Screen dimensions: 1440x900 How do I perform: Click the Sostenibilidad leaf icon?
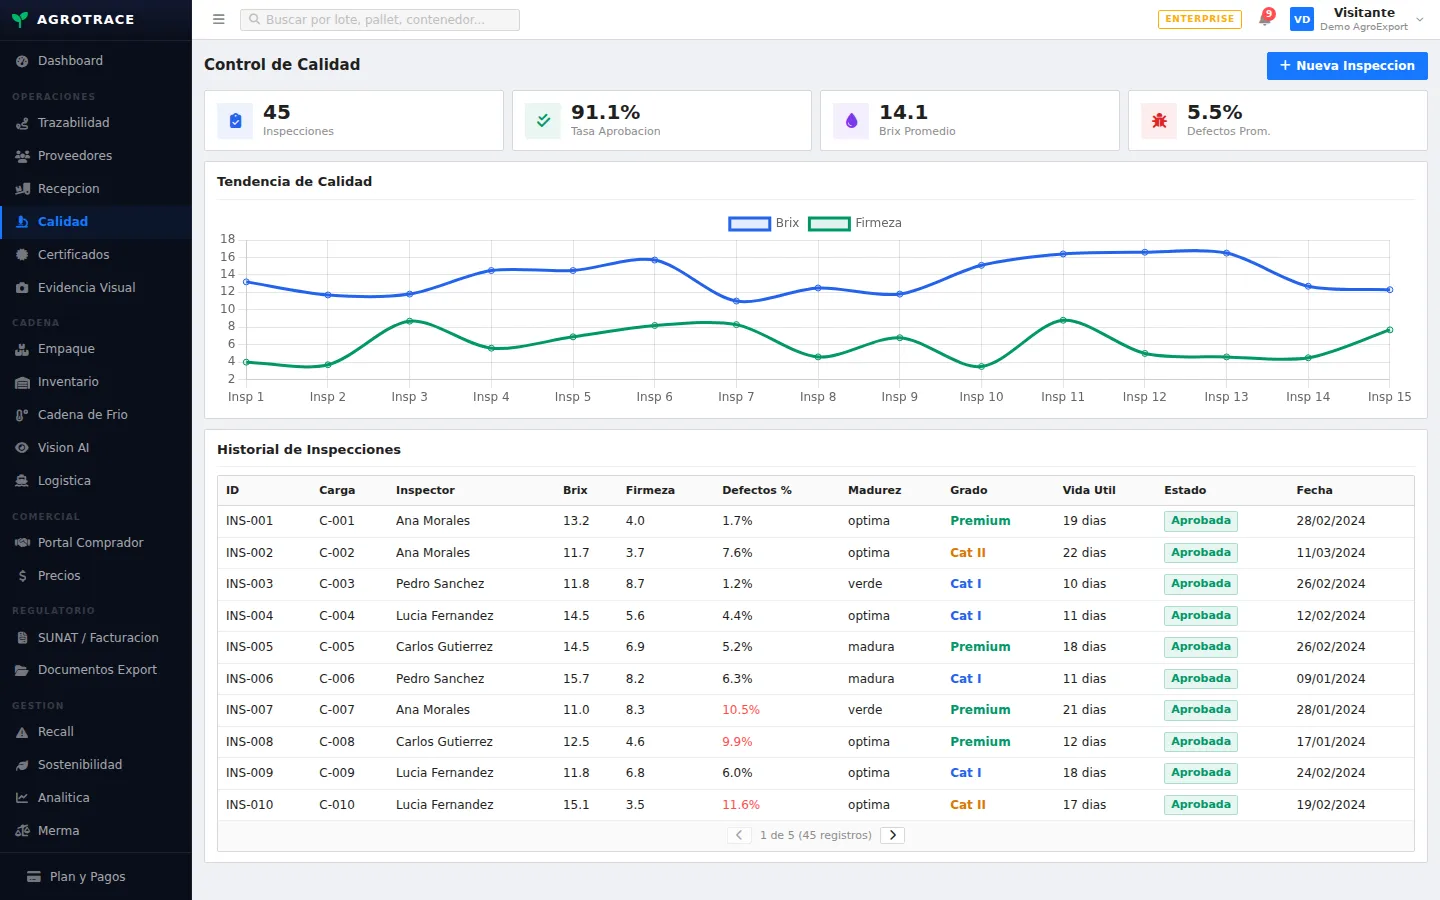22,765
